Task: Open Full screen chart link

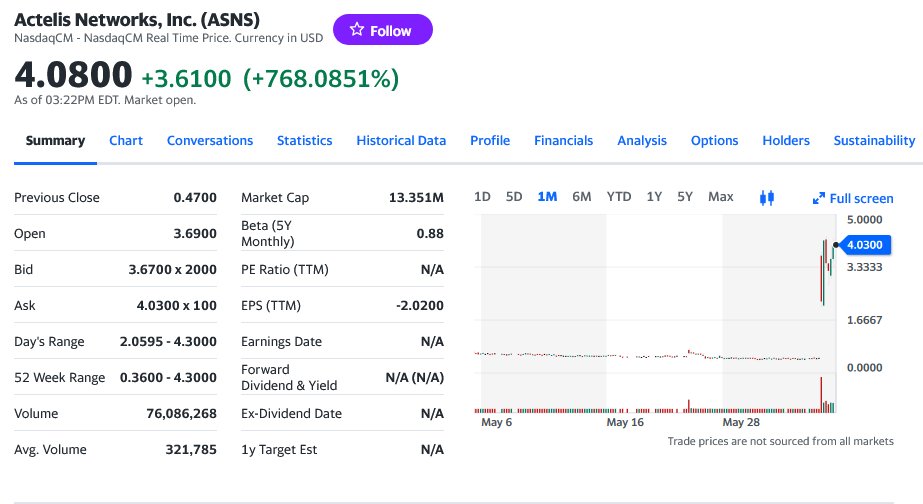Action: click(x=853, y=199)
